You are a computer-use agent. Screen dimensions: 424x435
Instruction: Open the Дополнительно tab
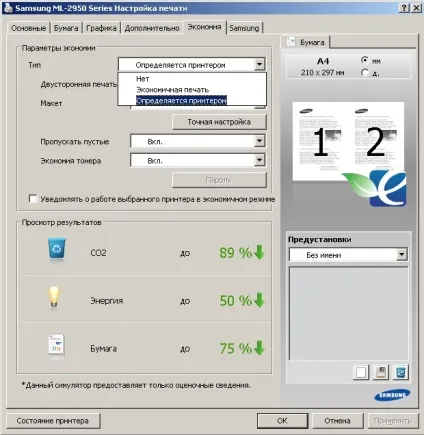pyautogui.click(x=152, y=28)
